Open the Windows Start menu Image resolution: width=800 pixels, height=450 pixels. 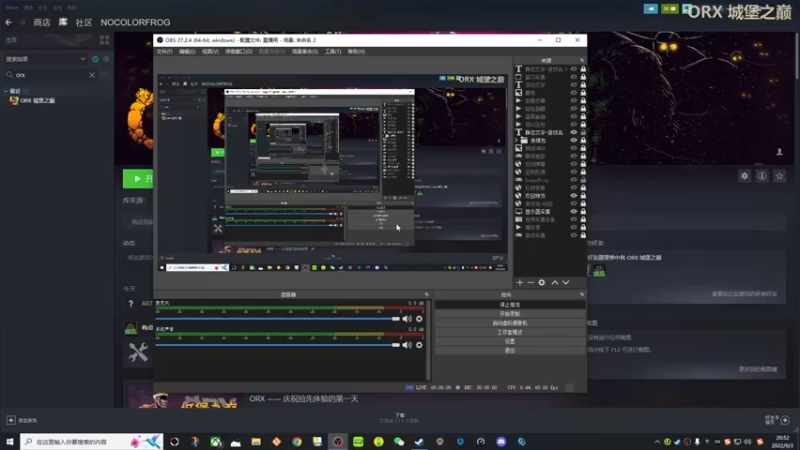click(10, 442)
